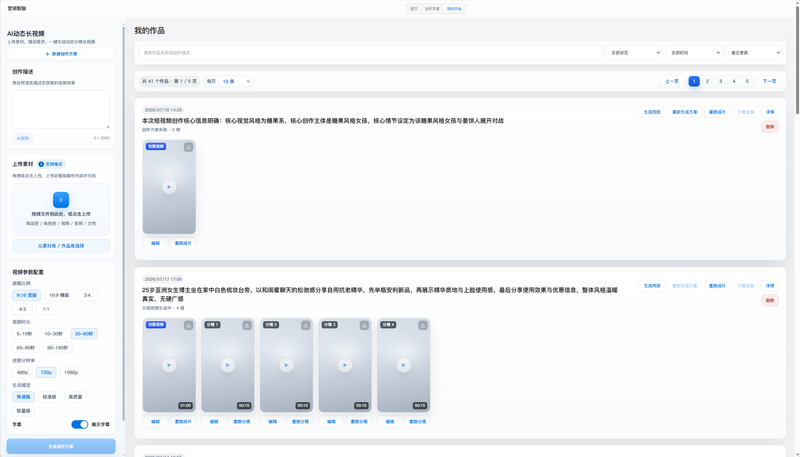Screen dimensions: 800x457
Task: Click 编辑 under the first work's video
Action: pyautogui.click(x=156, y=243)
